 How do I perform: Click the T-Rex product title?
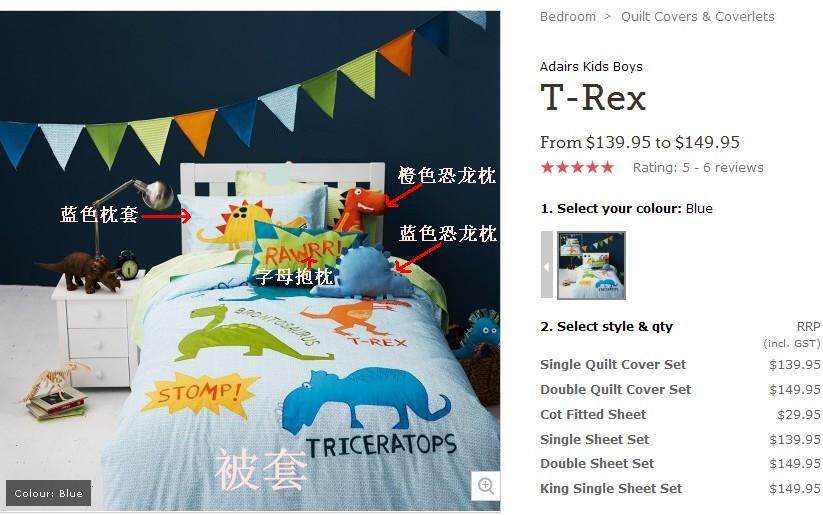[593, 98]
